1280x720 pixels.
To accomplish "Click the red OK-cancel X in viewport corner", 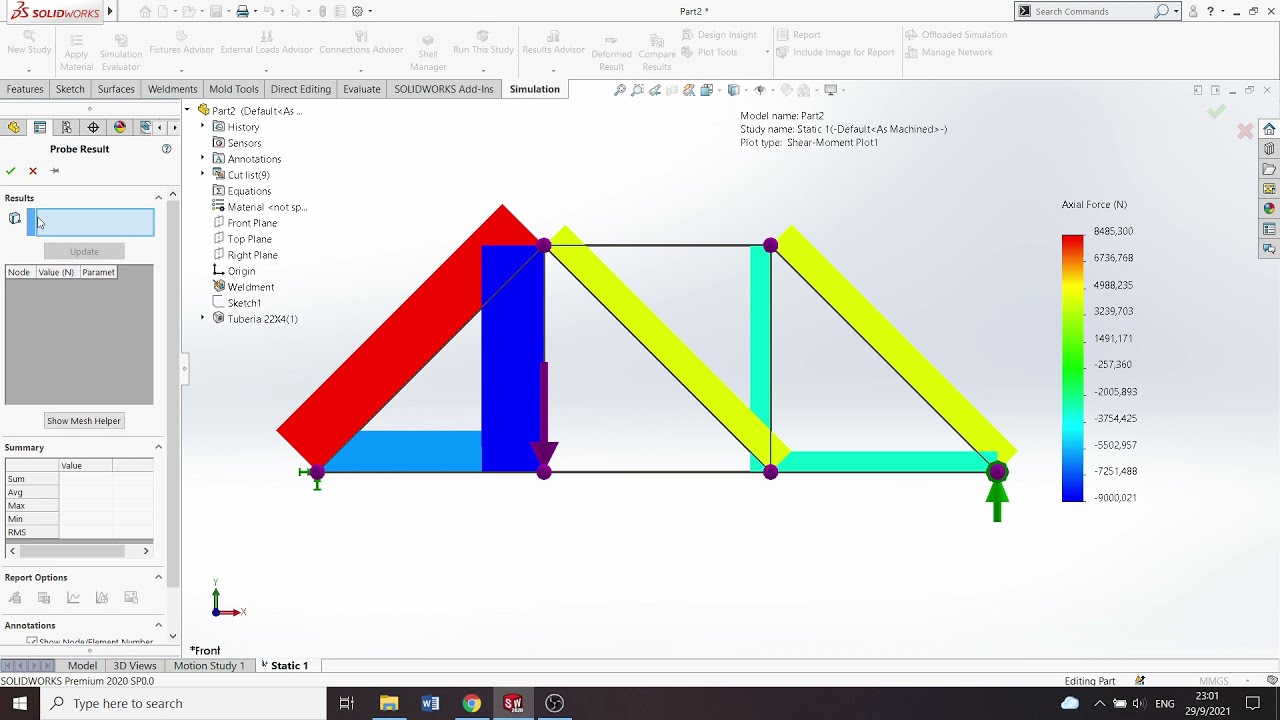I will tap(1245, 131).
